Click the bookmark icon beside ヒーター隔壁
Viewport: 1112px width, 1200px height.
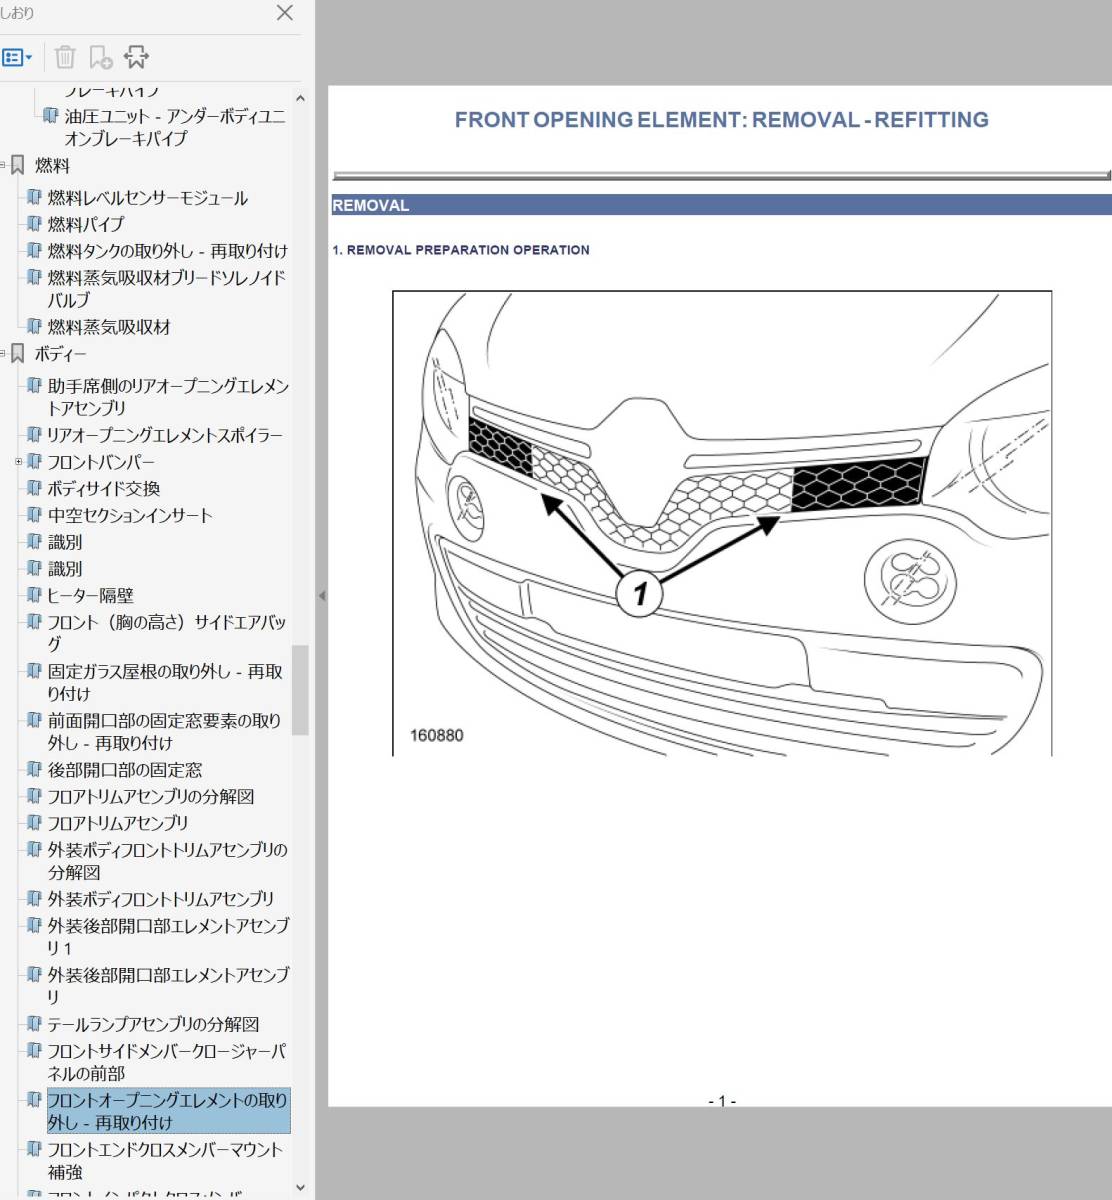[x=35, y=596]
